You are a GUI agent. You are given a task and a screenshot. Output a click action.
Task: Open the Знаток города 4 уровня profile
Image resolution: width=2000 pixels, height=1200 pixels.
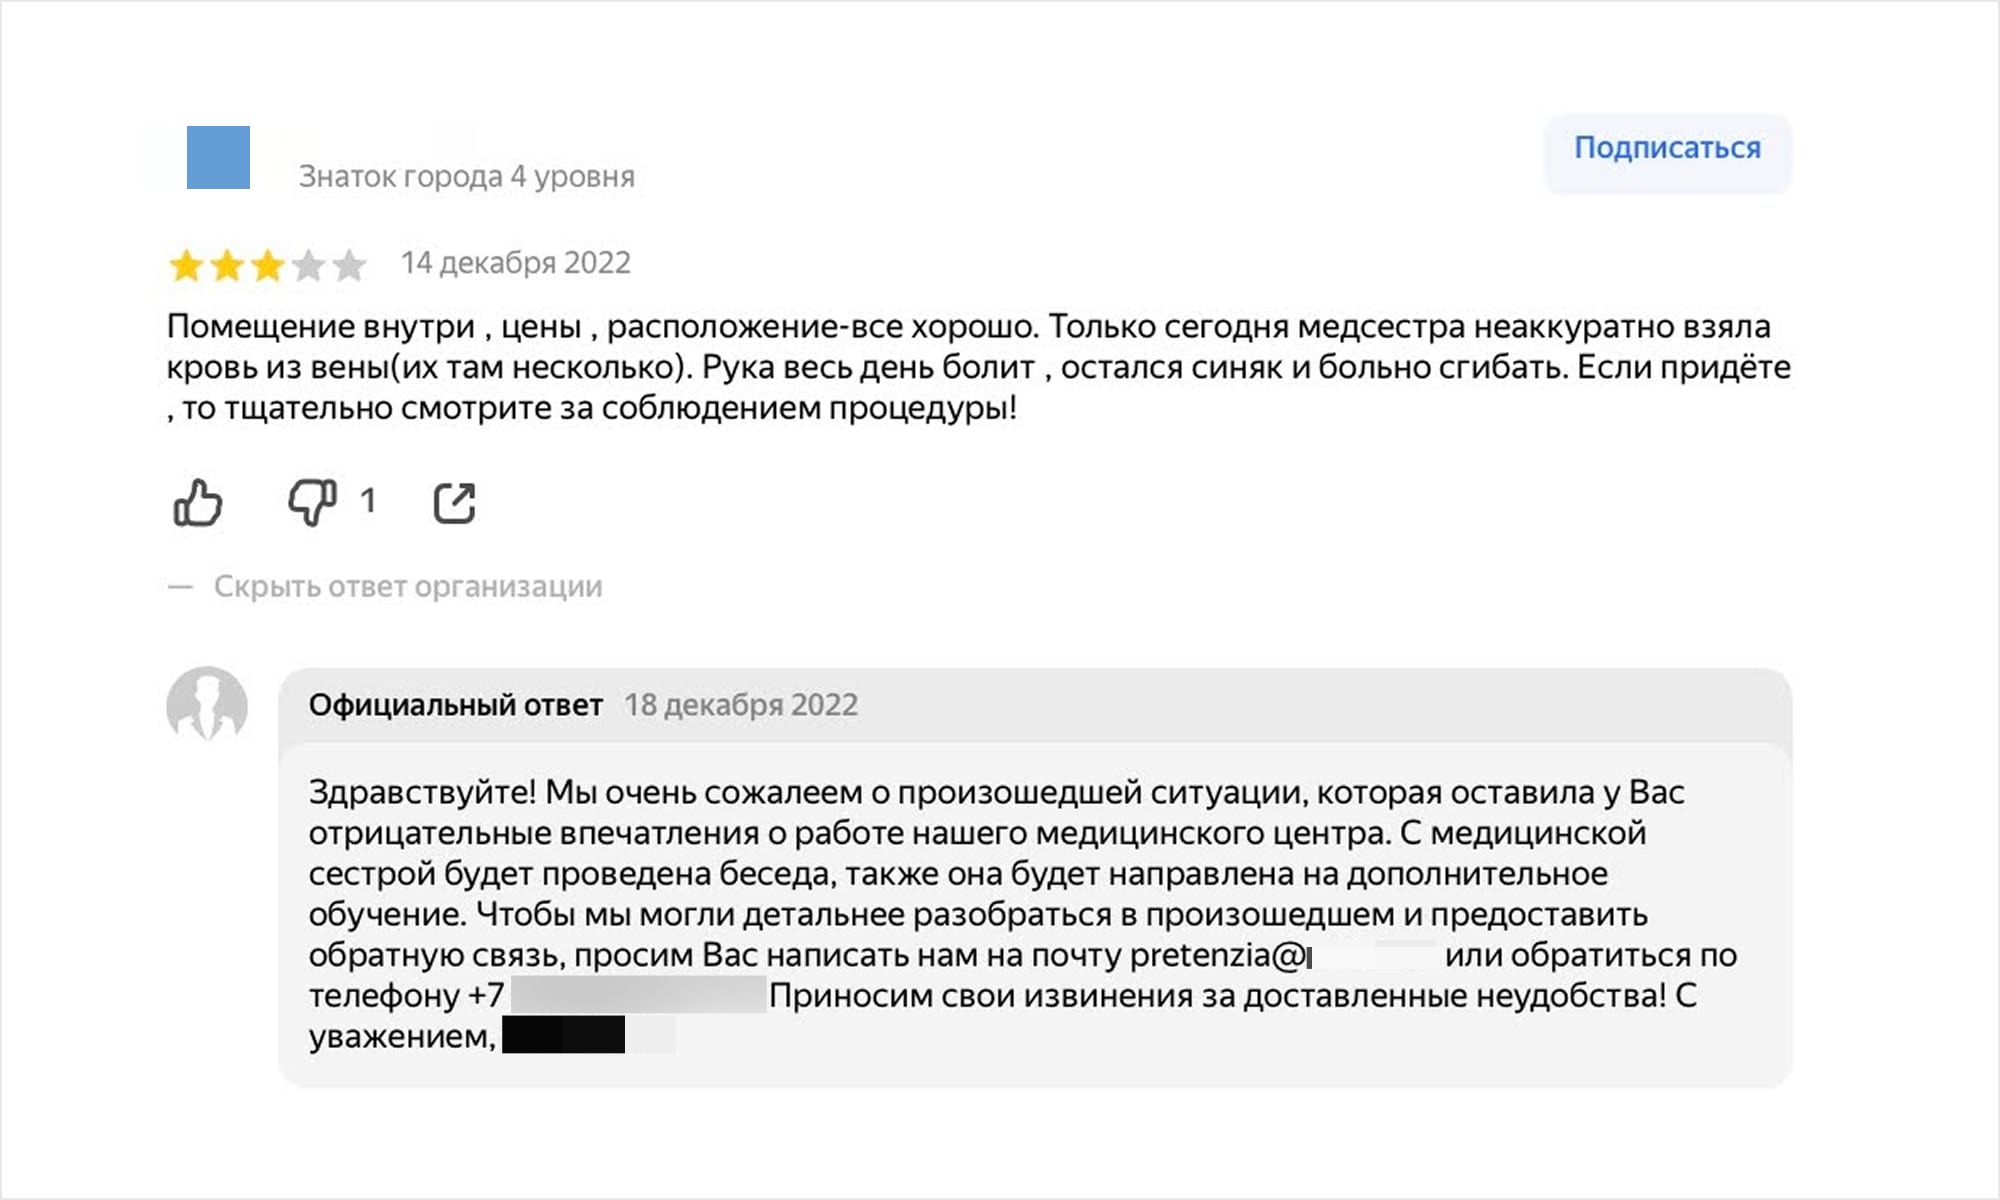point(465,178)
